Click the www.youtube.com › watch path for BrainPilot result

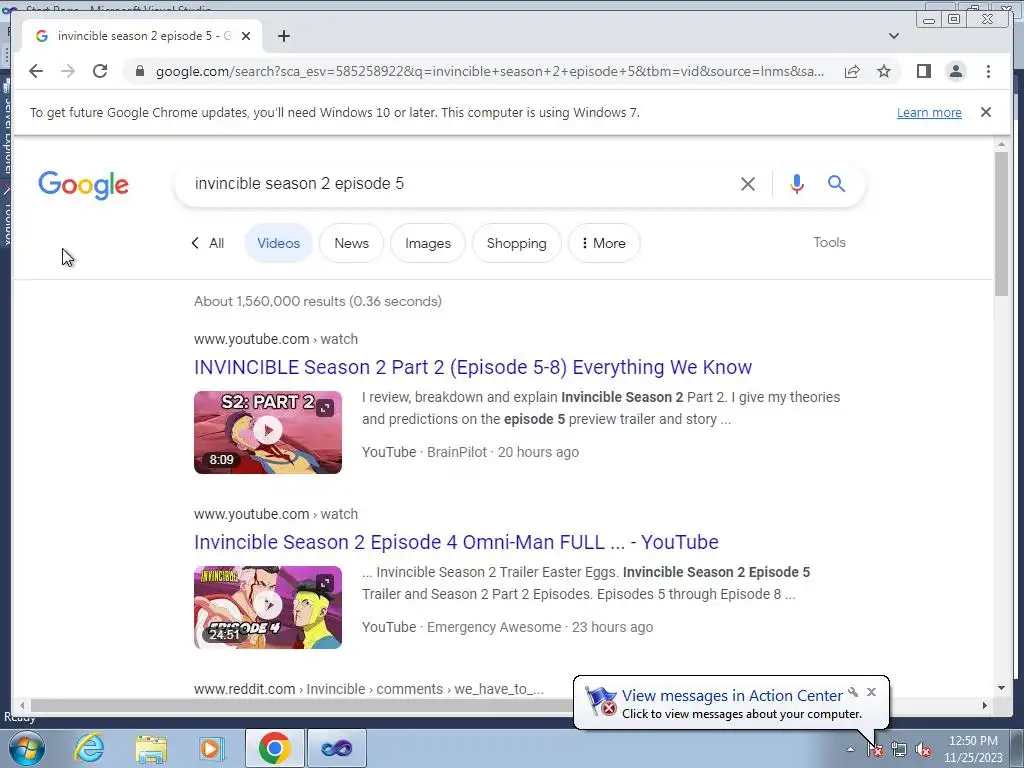click(276, 339)
